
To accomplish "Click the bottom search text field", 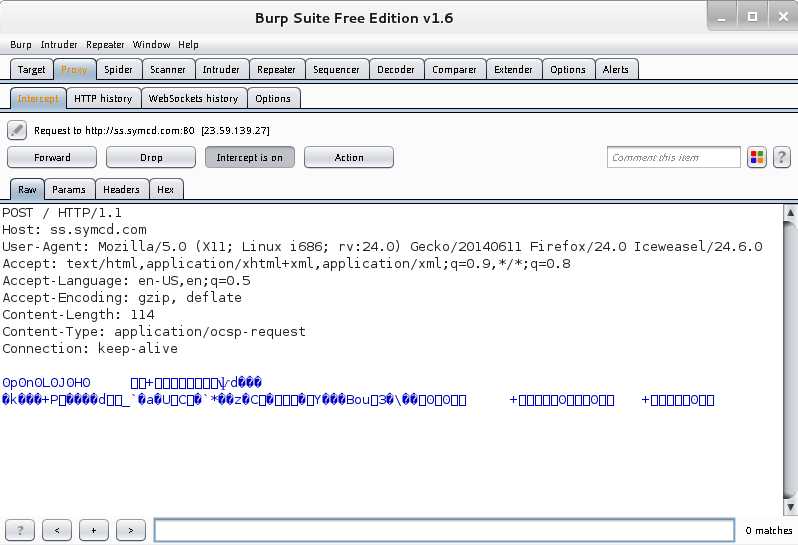I will pyautogui.click(x=444, y=530).
